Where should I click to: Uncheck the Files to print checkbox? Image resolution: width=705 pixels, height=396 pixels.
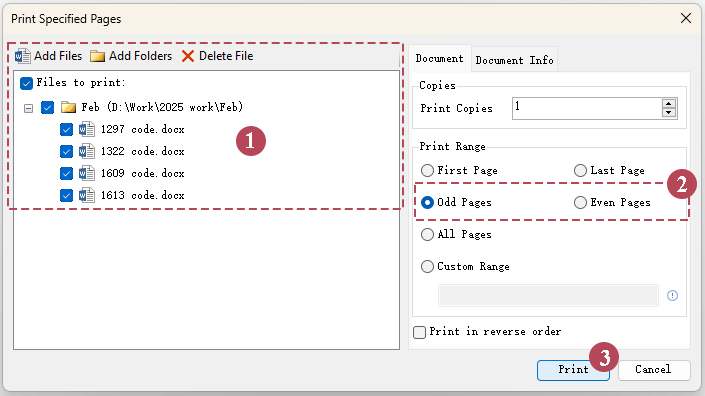click(27, 83)
